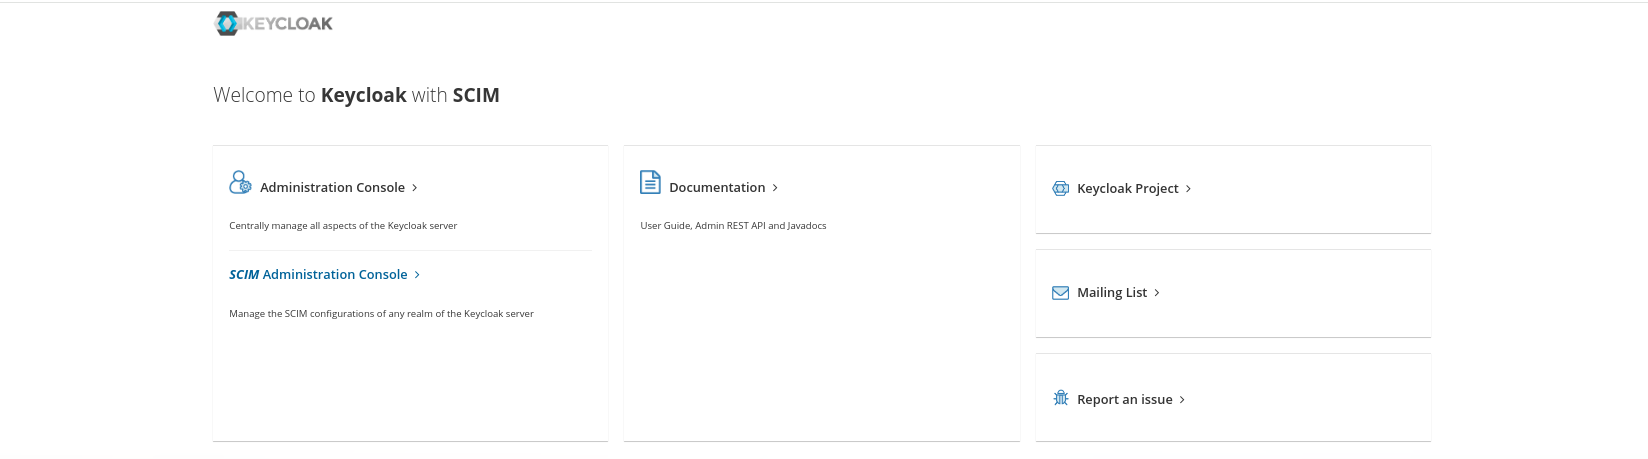The width and height of the screenshot is (1648, 459).
Task: Click the Mailing List envelope icon
Action: point(1061,293)
